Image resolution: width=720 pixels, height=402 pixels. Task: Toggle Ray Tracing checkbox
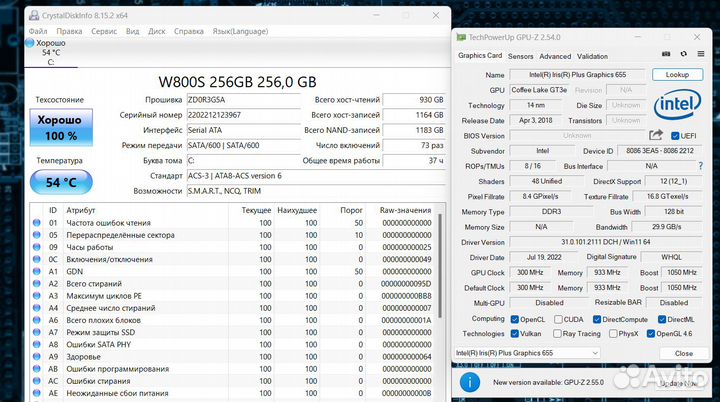pos(557,334)
